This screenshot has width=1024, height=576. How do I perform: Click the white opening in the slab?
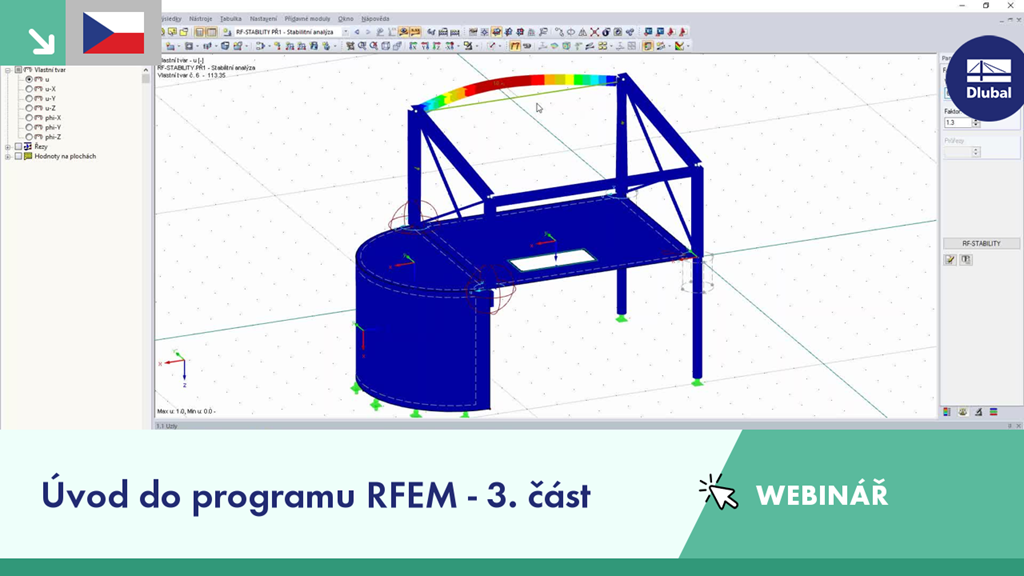552,260
